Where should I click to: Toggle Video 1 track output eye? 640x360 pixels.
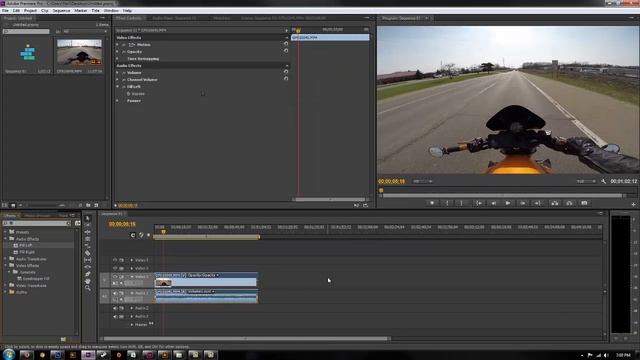click(115, 277)
